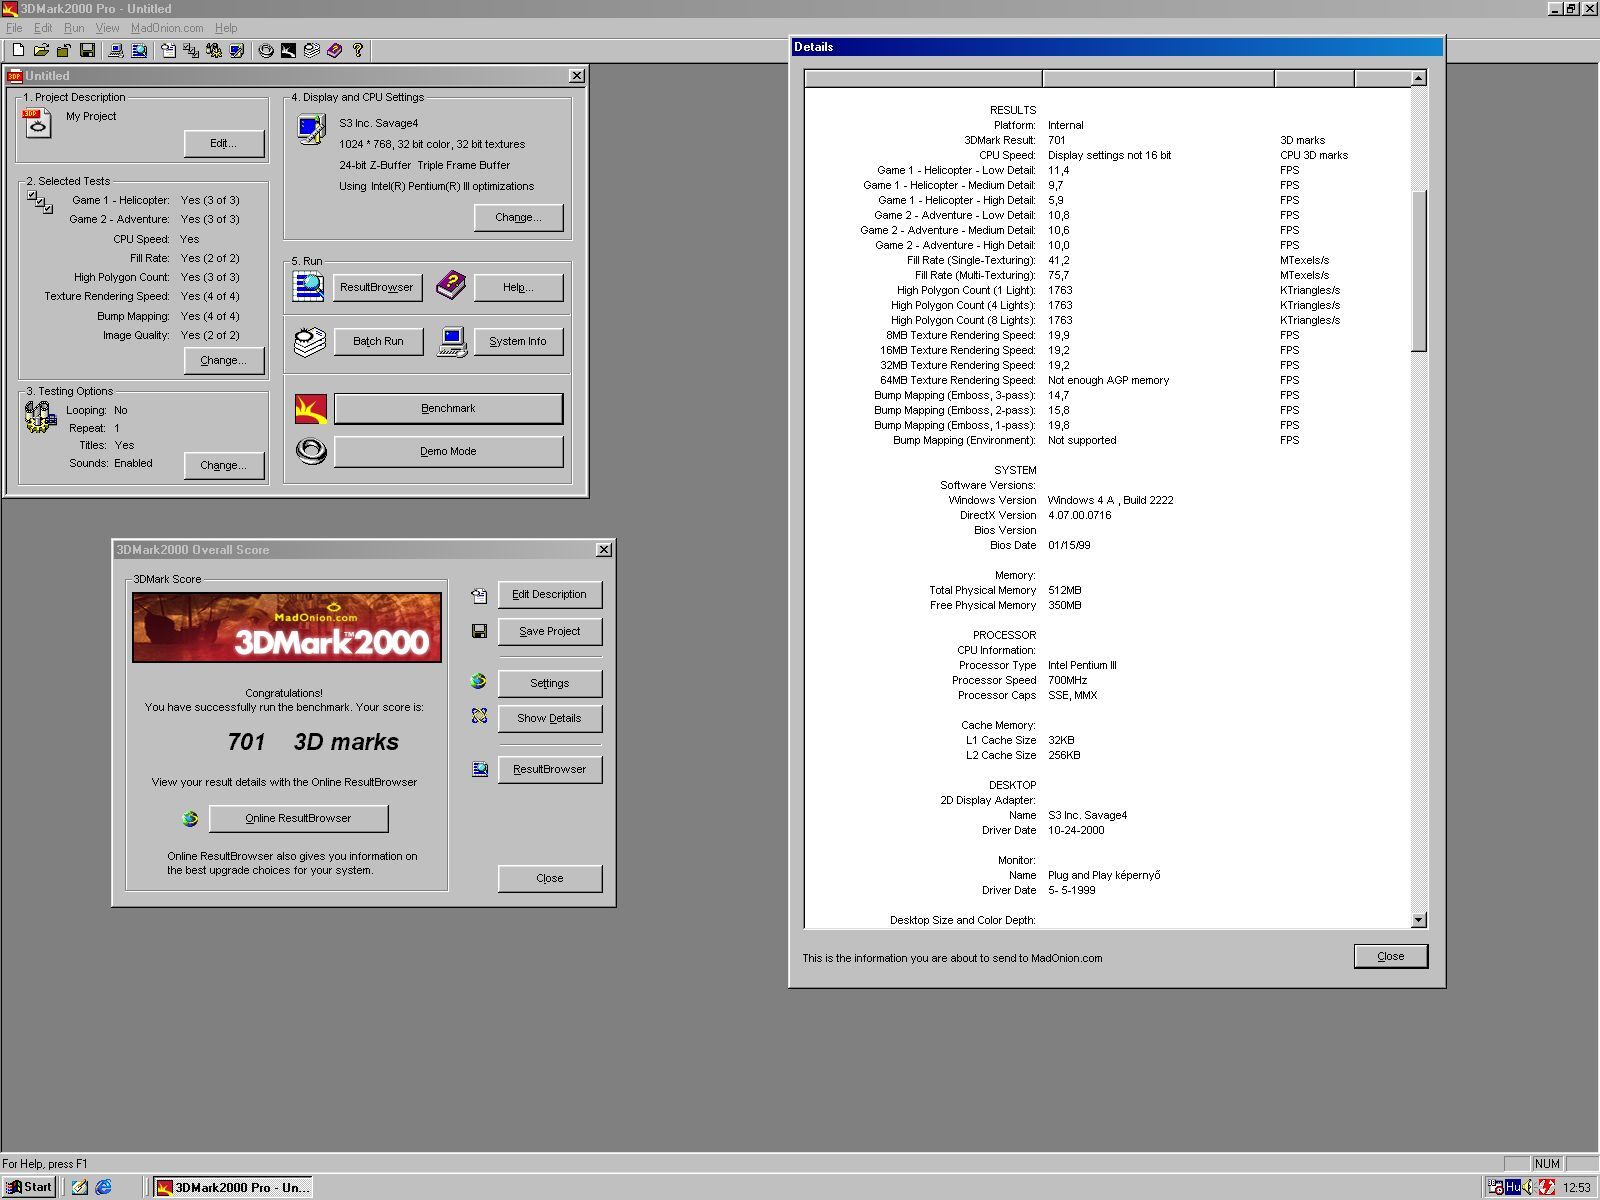Screen dimensions: 1600x1200
Task: Click the ResultBrowser magnifier toolbar icon
Action: point(139,50)
